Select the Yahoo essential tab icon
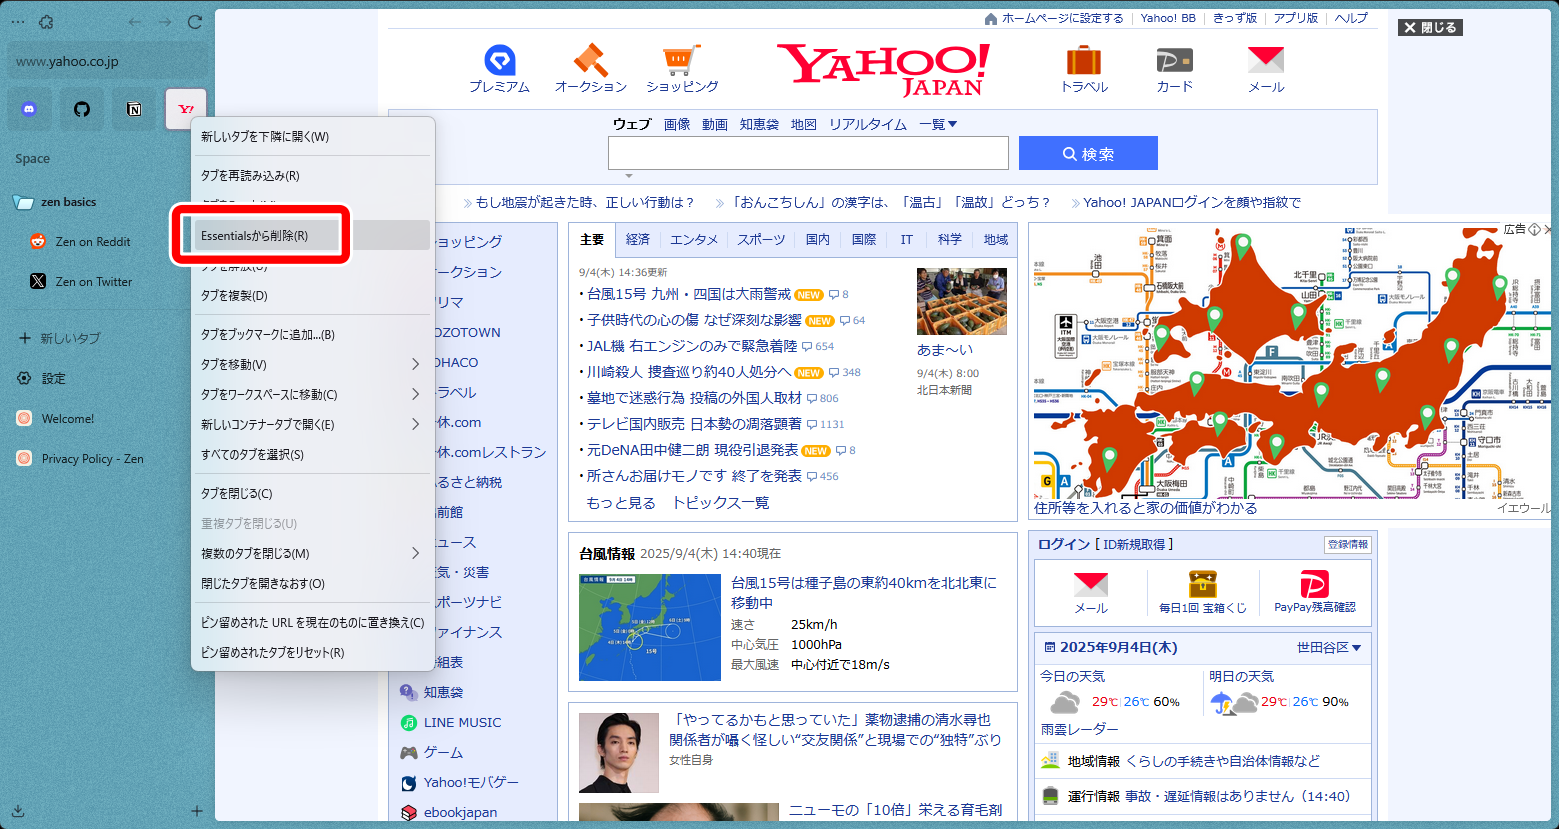 186,109
